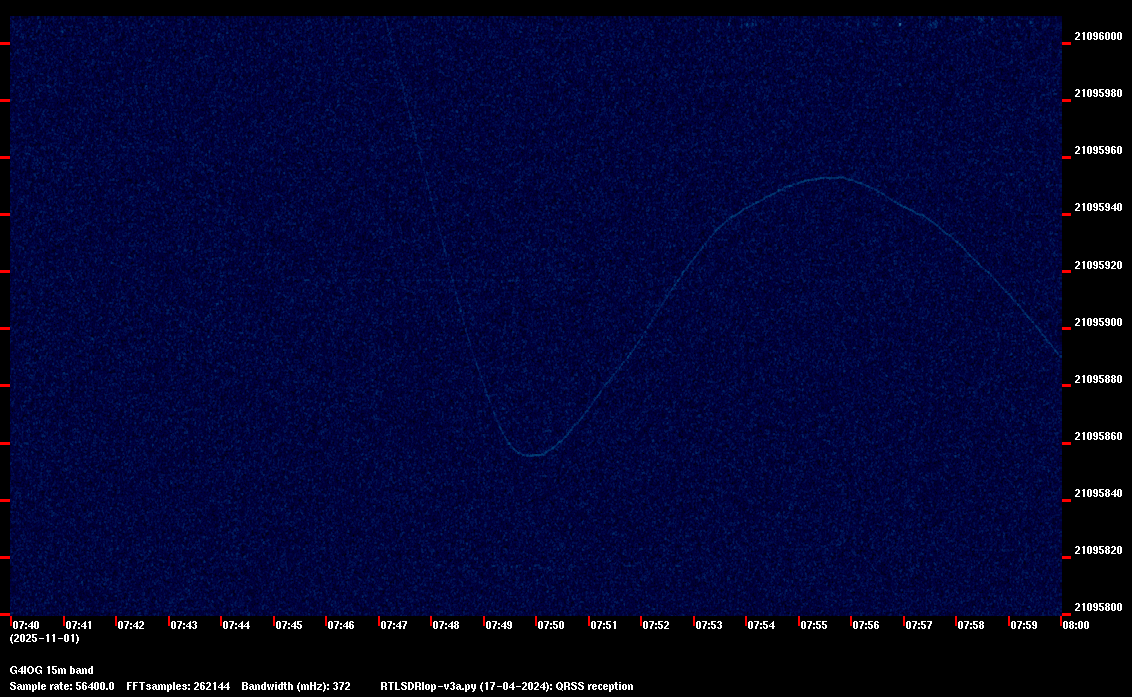Select the 21095860 frequency label
This screenshot has width=1132, height=697.
coord(1098,437)
